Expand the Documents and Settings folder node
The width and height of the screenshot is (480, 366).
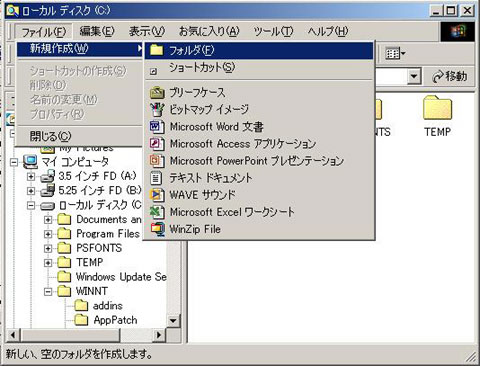click(48, 220)
